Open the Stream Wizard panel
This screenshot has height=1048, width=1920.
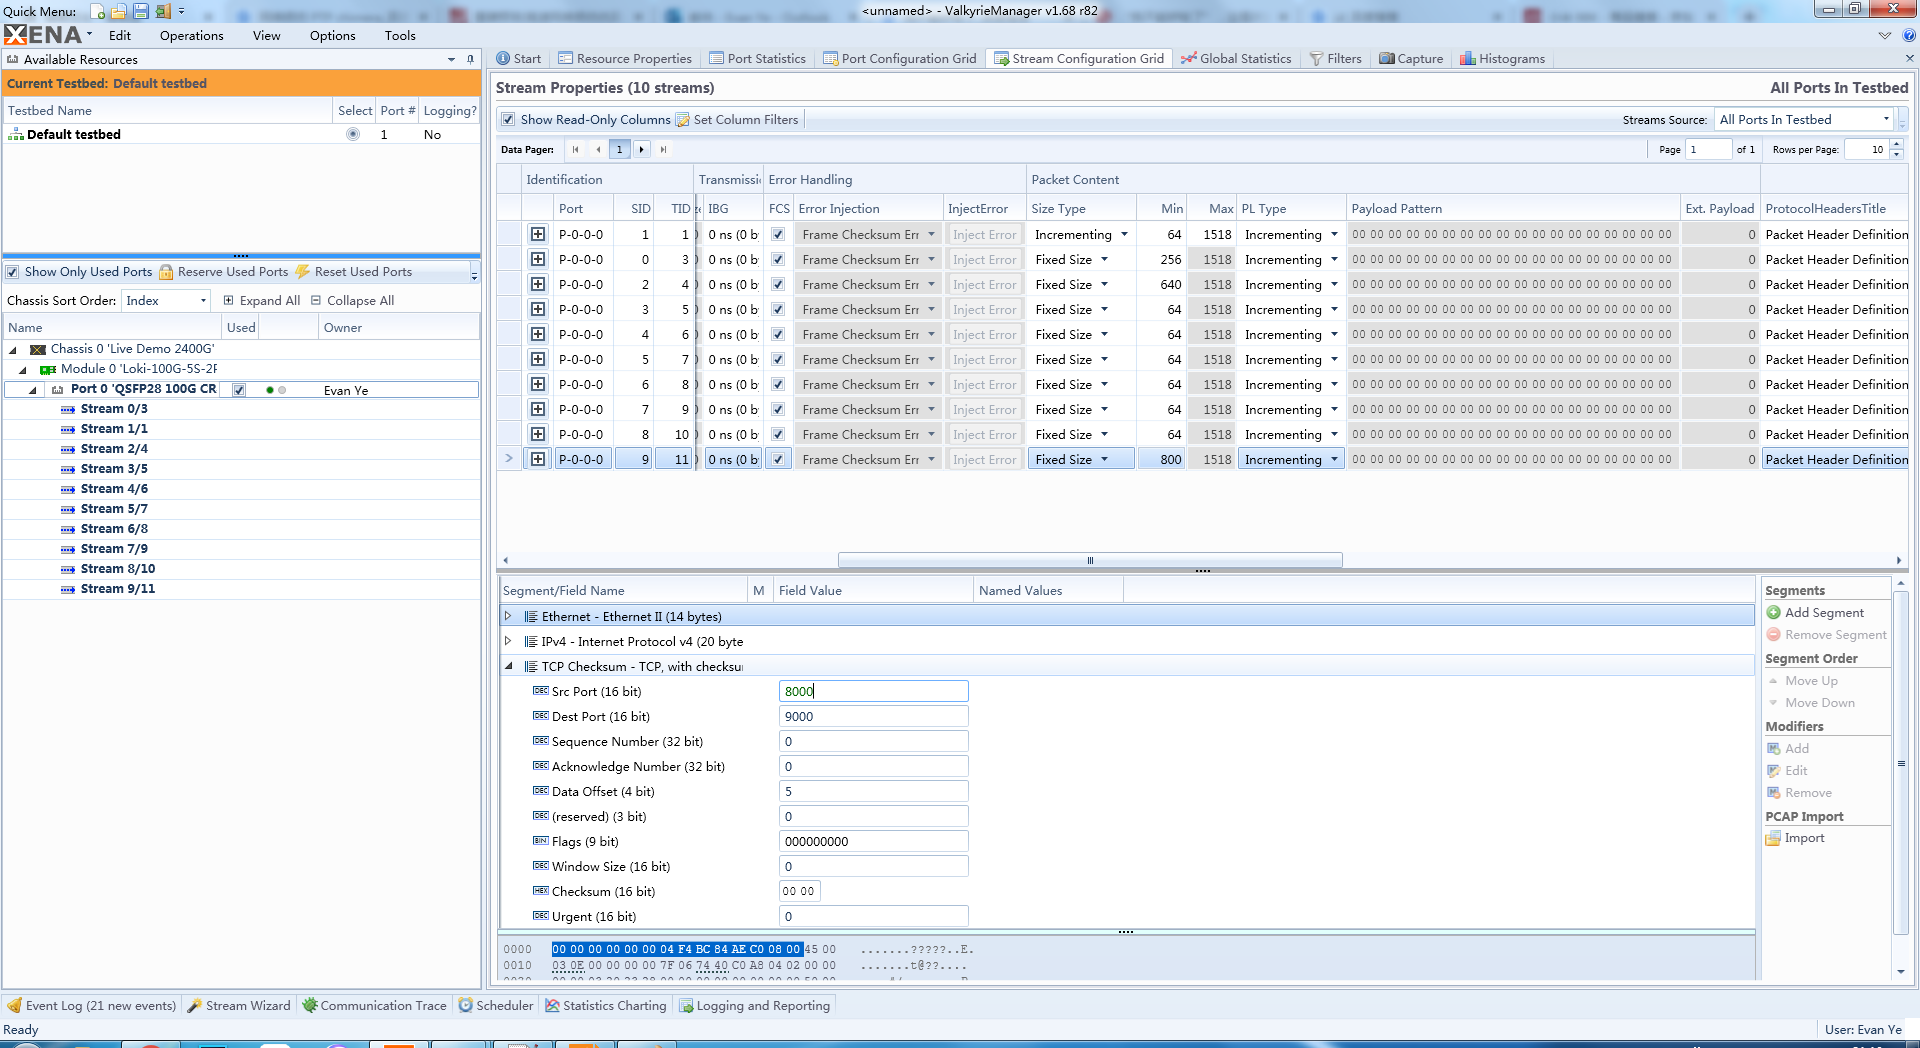point(239,1006)
